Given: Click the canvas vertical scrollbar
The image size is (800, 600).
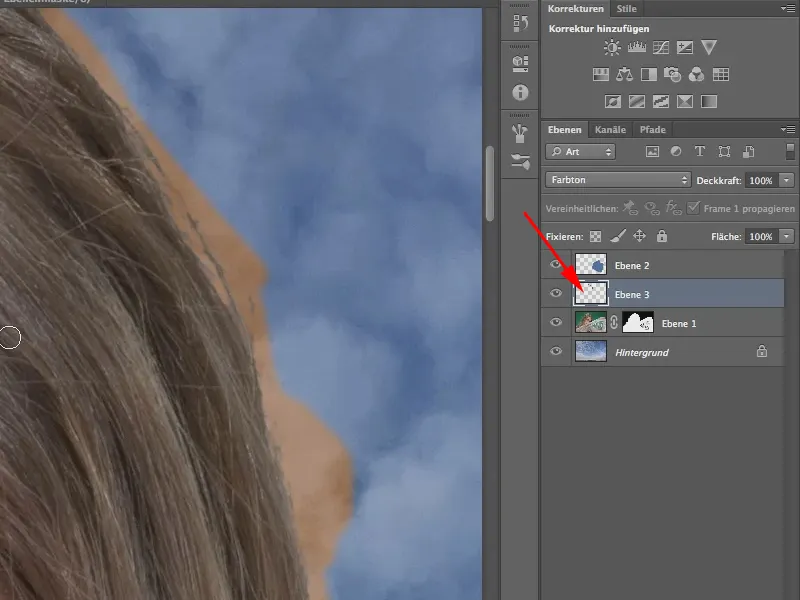Looking at the screenshot, I should click(490, 184).
